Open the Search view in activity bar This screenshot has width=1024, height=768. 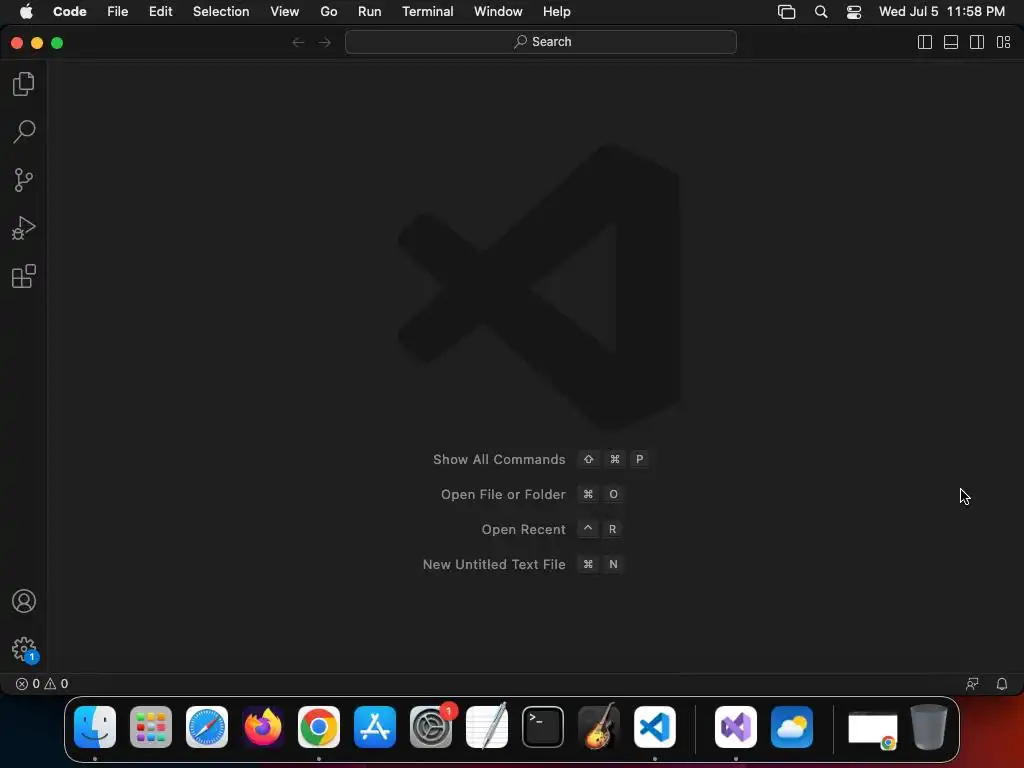[x=24, y=131]
